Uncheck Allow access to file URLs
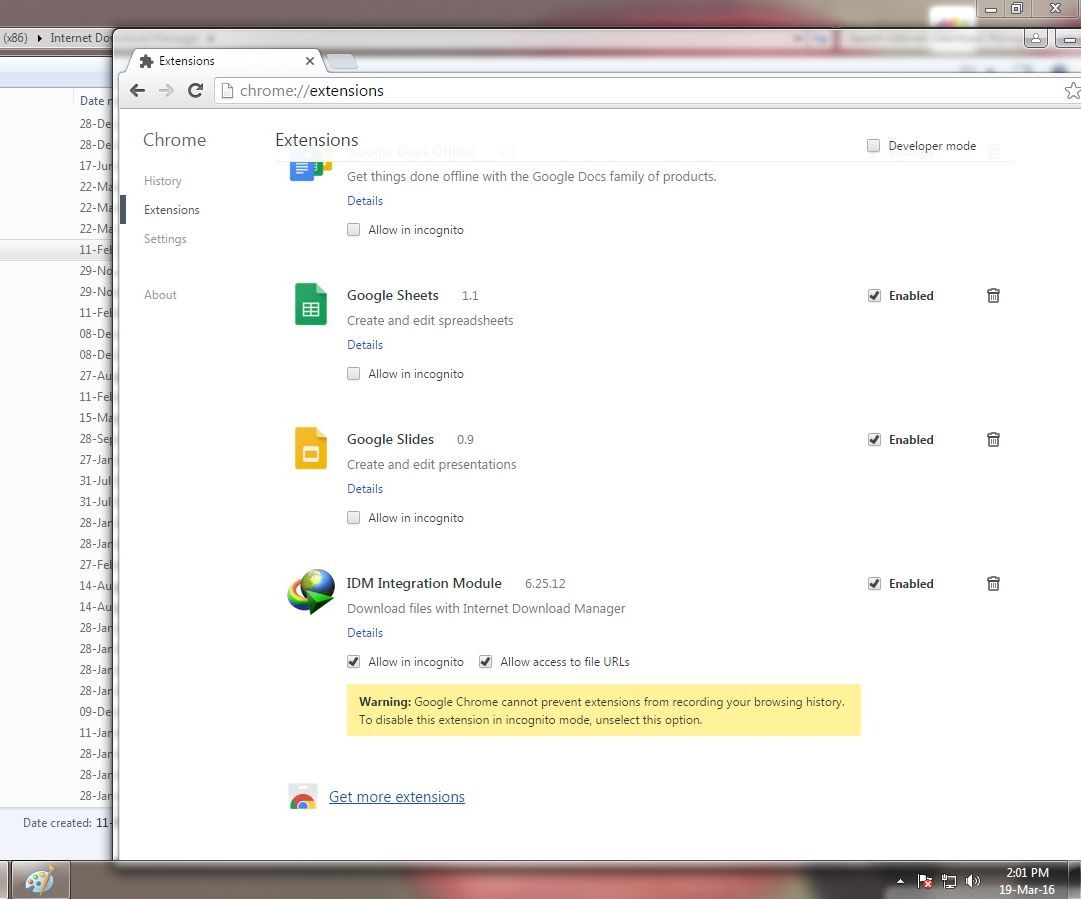This screenshot has width=1081, height=899. [485, 661]
